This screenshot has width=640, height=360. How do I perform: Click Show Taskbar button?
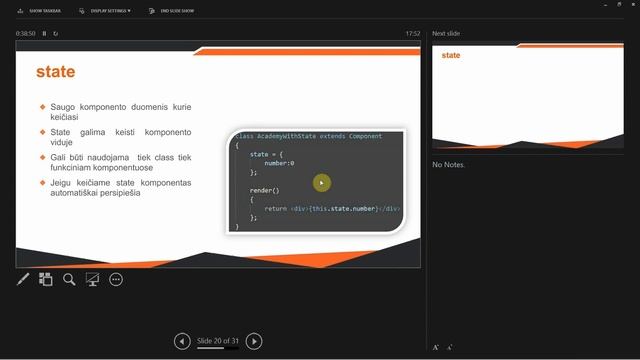tap(39, 11)
